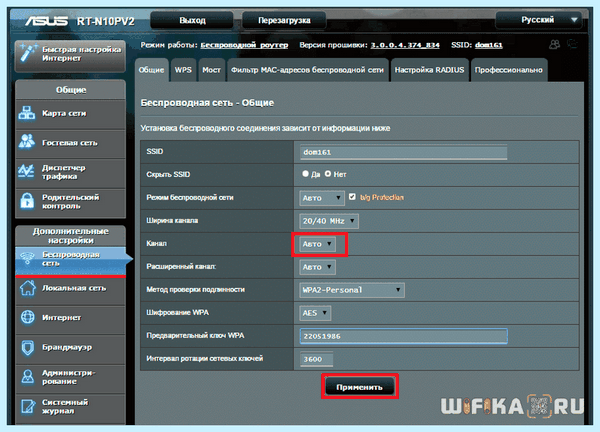Click the Guest Network icon (Гостевая сеть)

(27, 142)
